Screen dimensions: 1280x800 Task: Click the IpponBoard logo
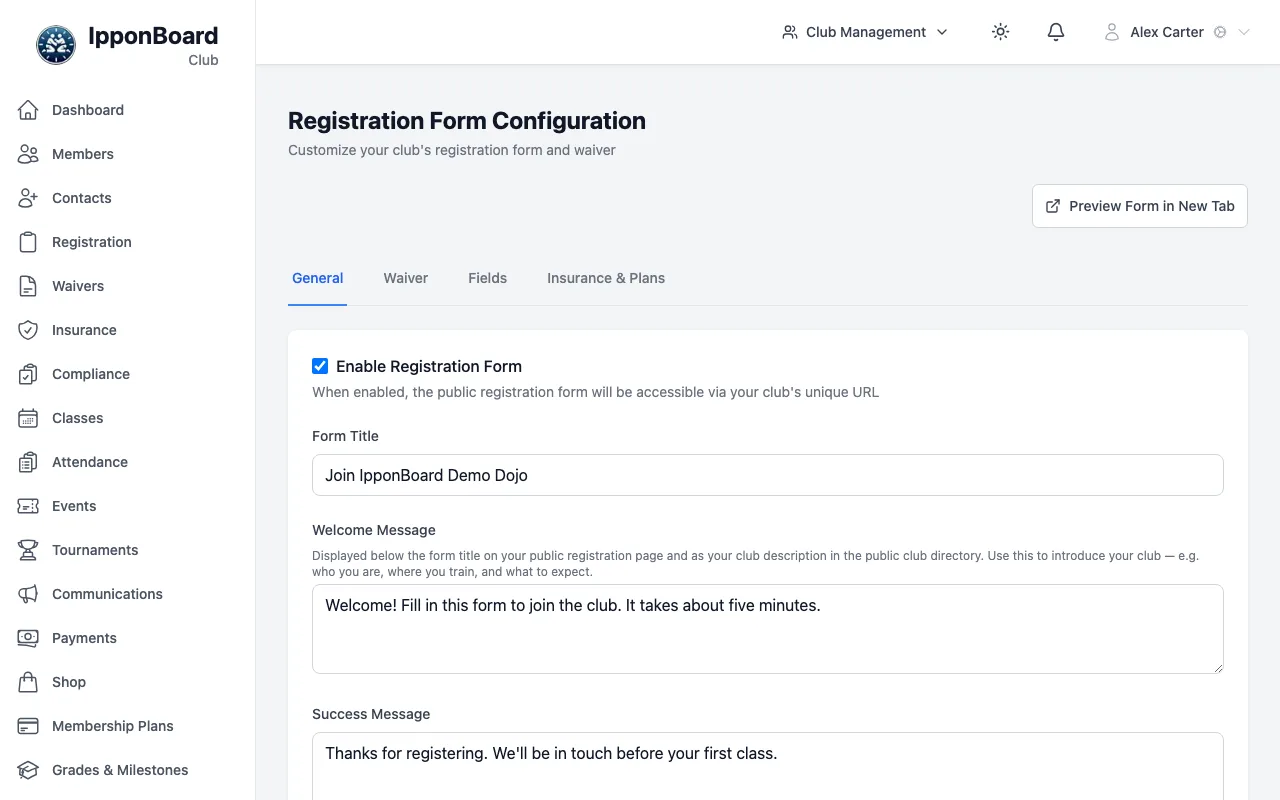(x=56, y=45)
